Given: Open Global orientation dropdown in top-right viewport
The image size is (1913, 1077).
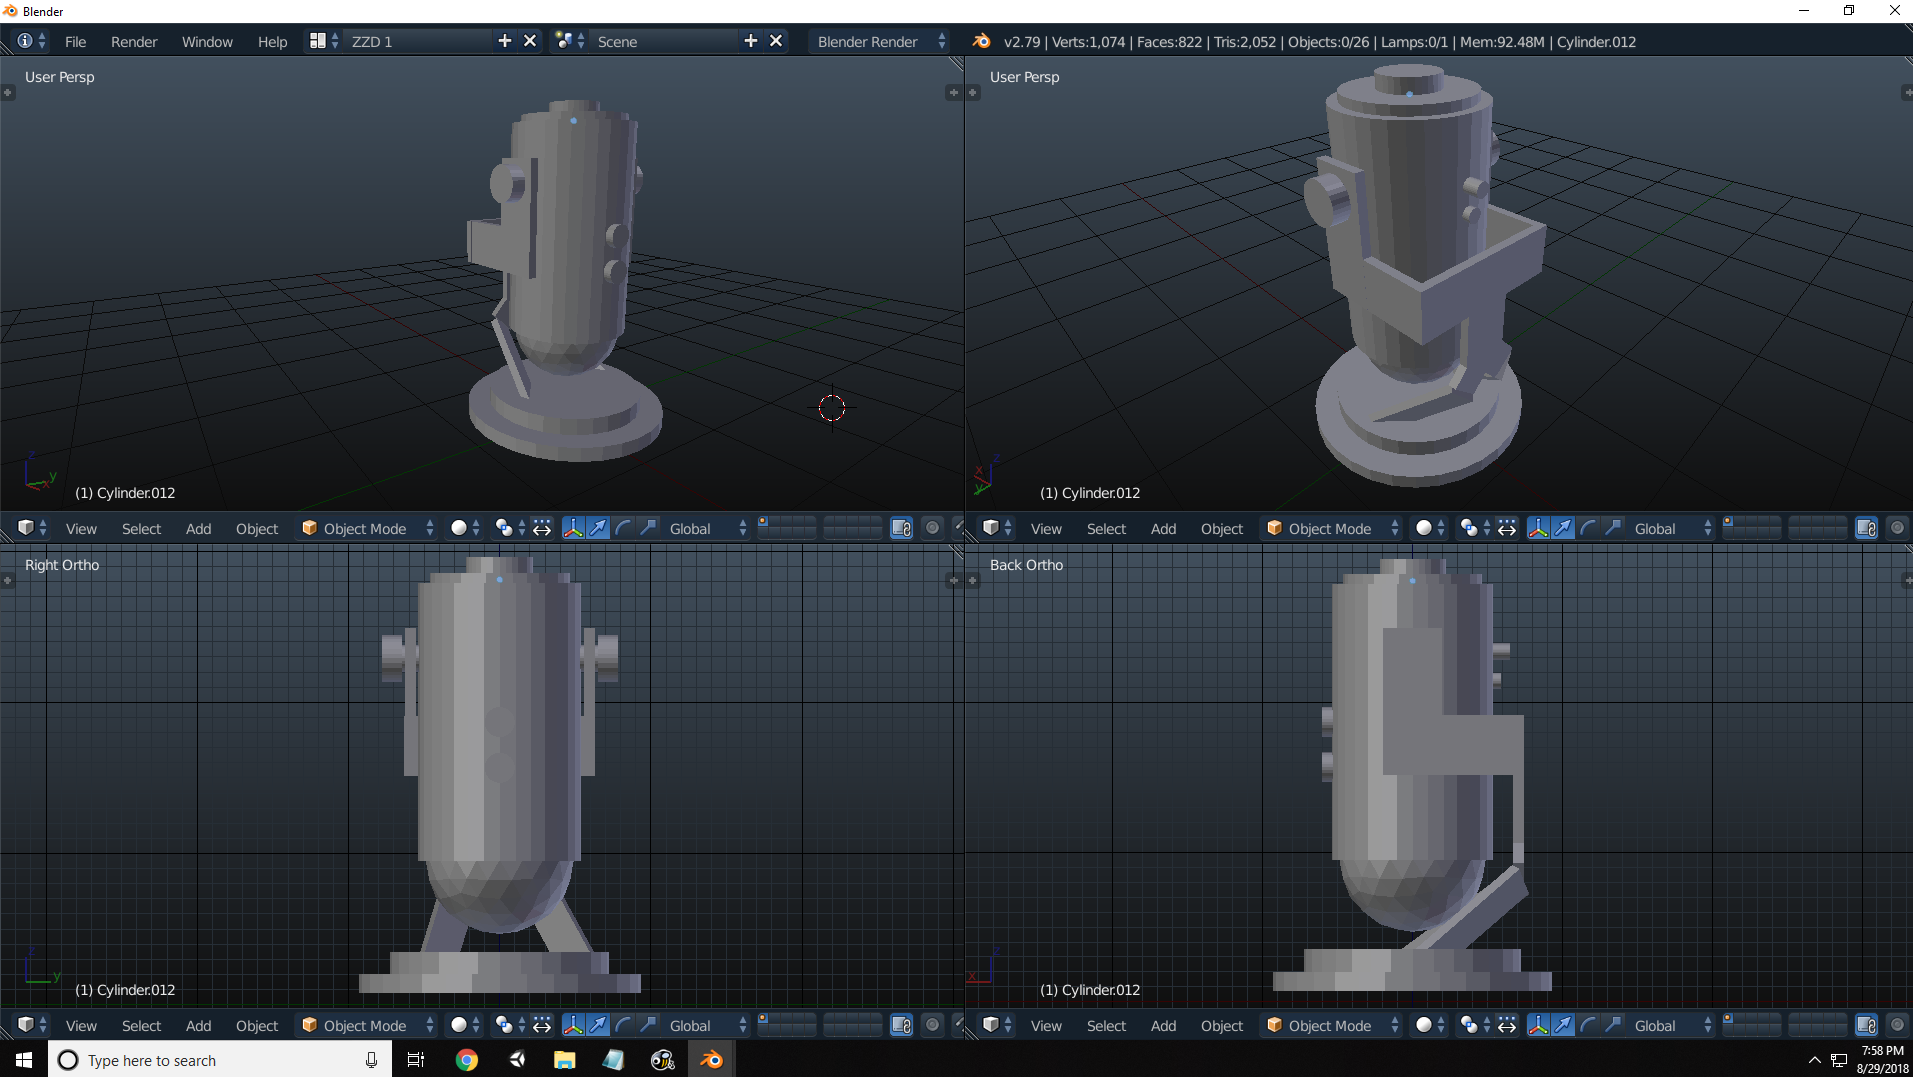Looking at the screenshot, I should coord(1672,528).
